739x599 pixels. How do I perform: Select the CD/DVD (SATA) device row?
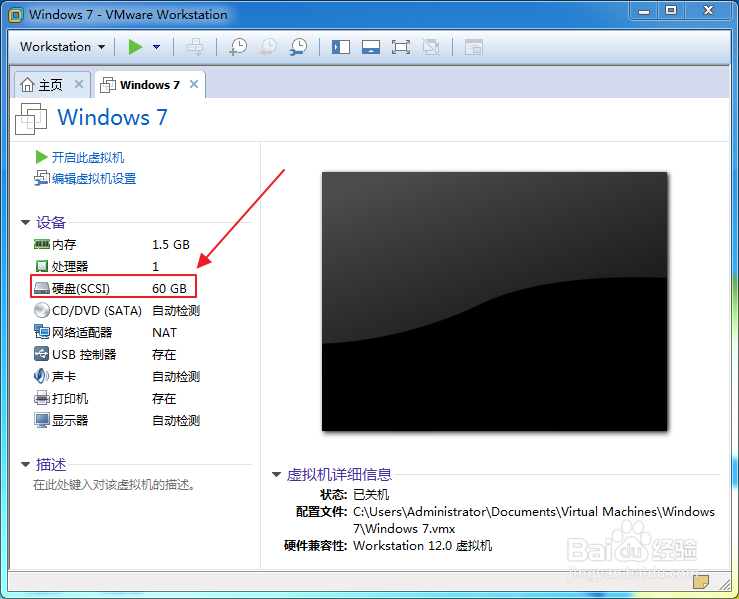(117, 311)
